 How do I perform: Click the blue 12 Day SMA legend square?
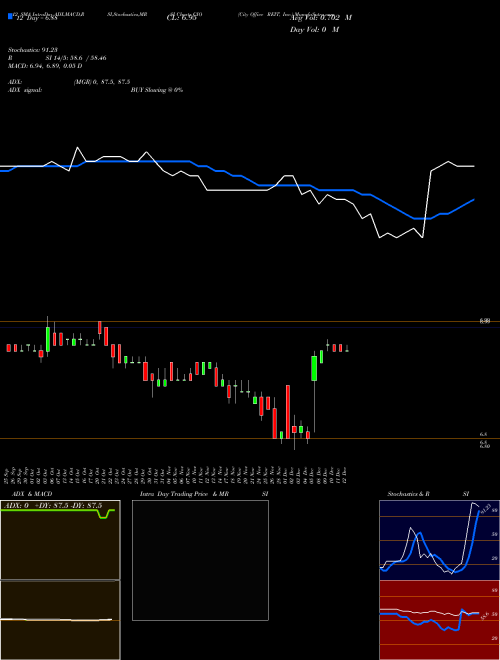tap(11, 17)
